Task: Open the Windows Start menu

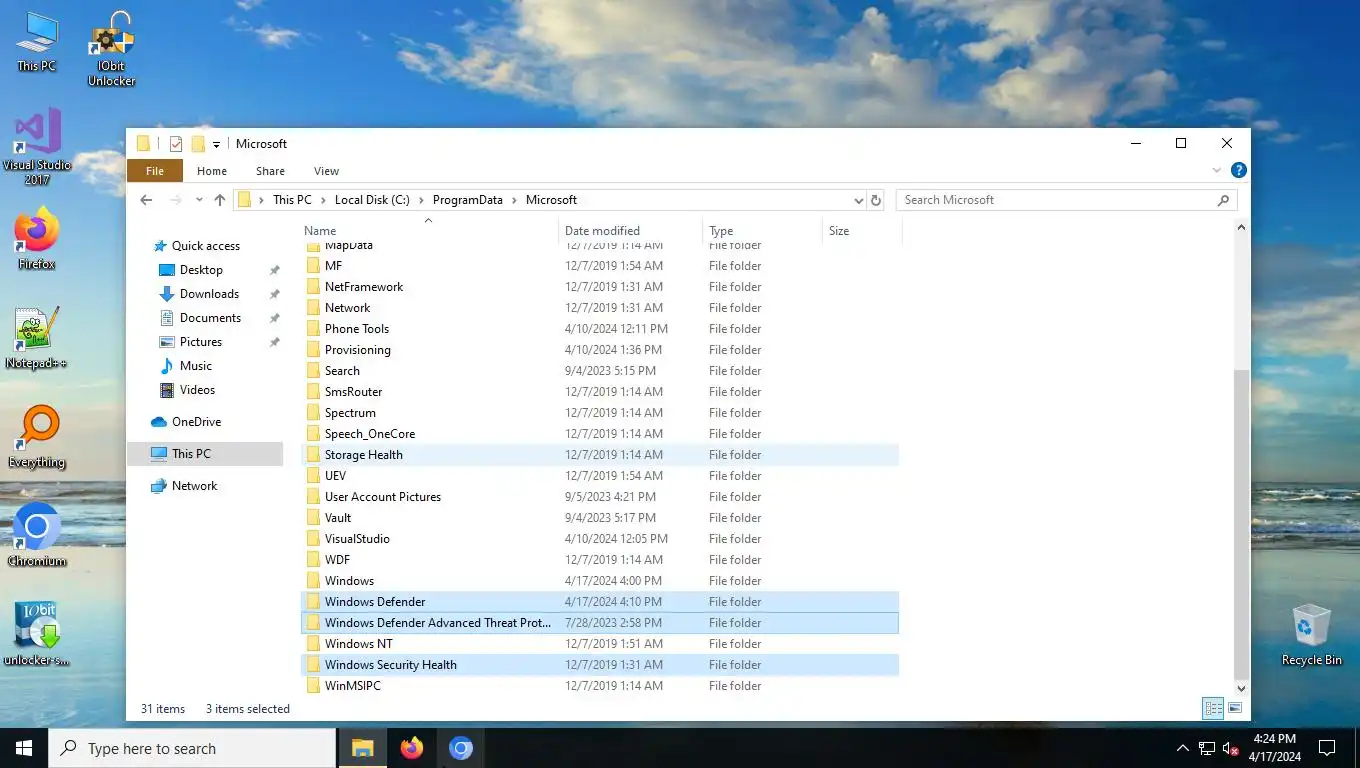Action: [x=24, y=748]
